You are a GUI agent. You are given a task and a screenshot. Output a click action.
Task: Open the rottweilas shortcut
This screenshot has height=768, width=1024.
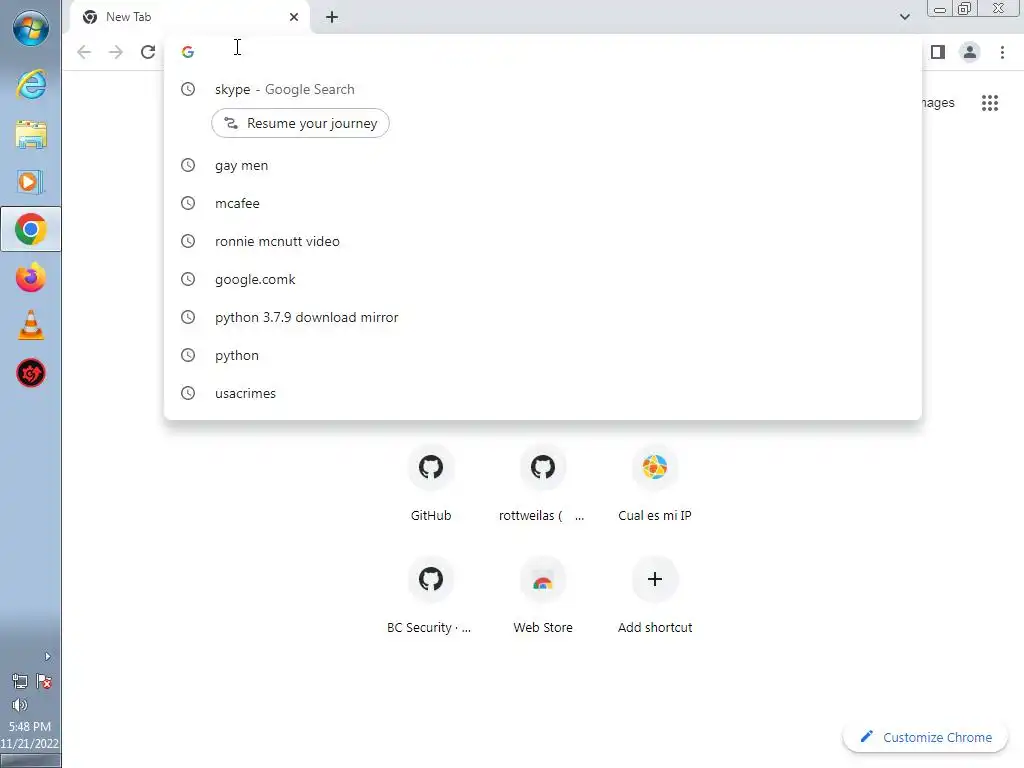coord(543,485)
